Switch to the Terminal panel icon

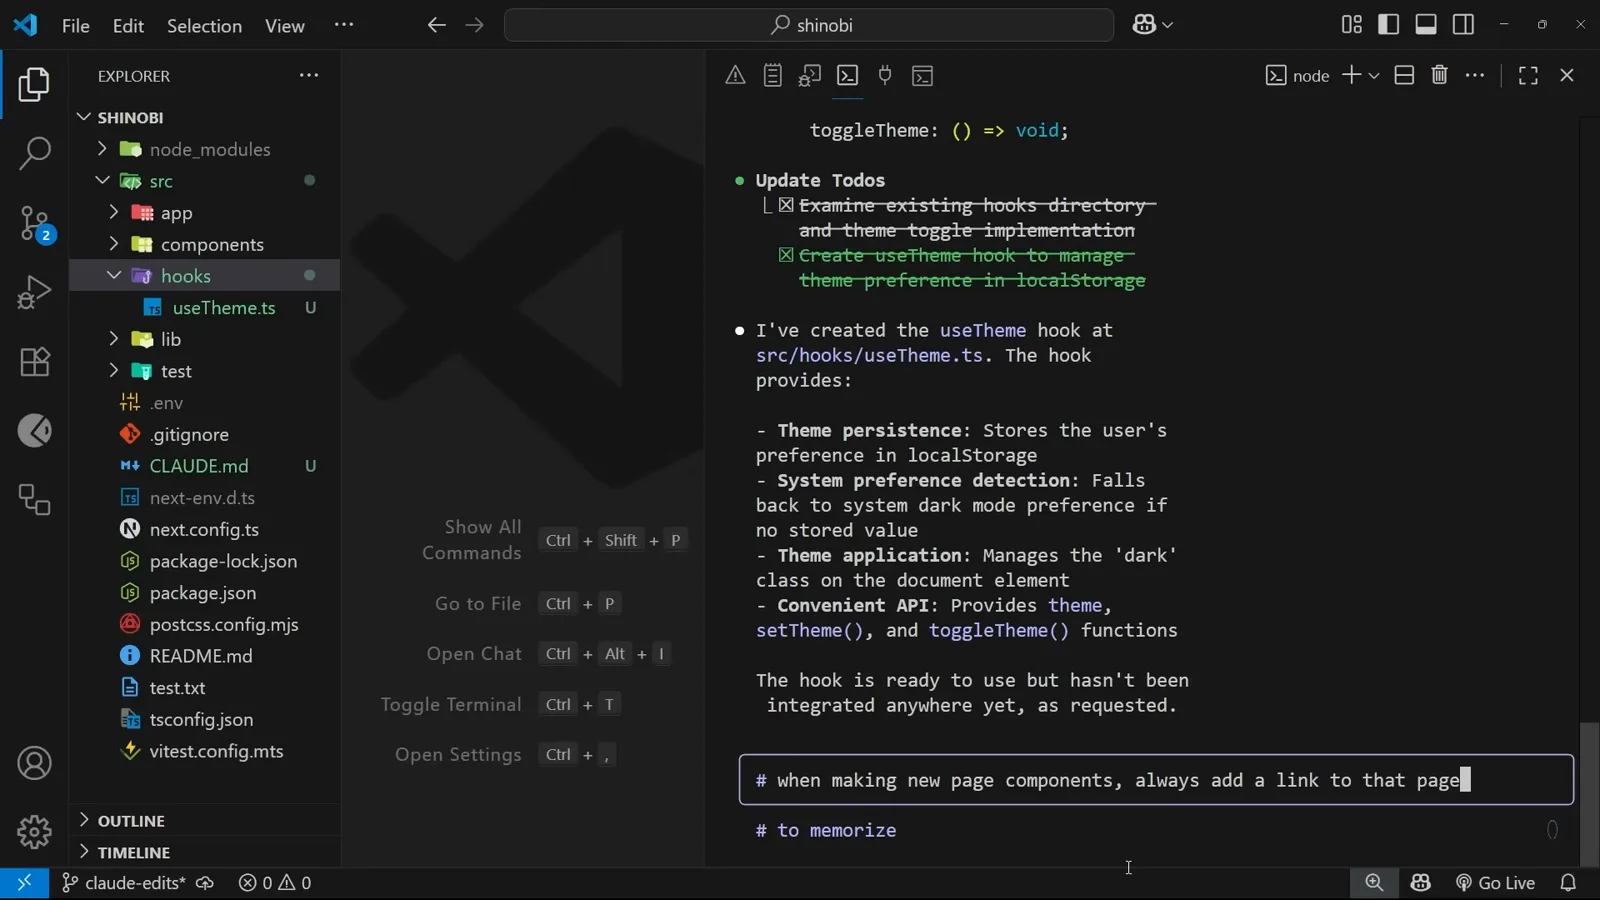click(x=847, y=75)
